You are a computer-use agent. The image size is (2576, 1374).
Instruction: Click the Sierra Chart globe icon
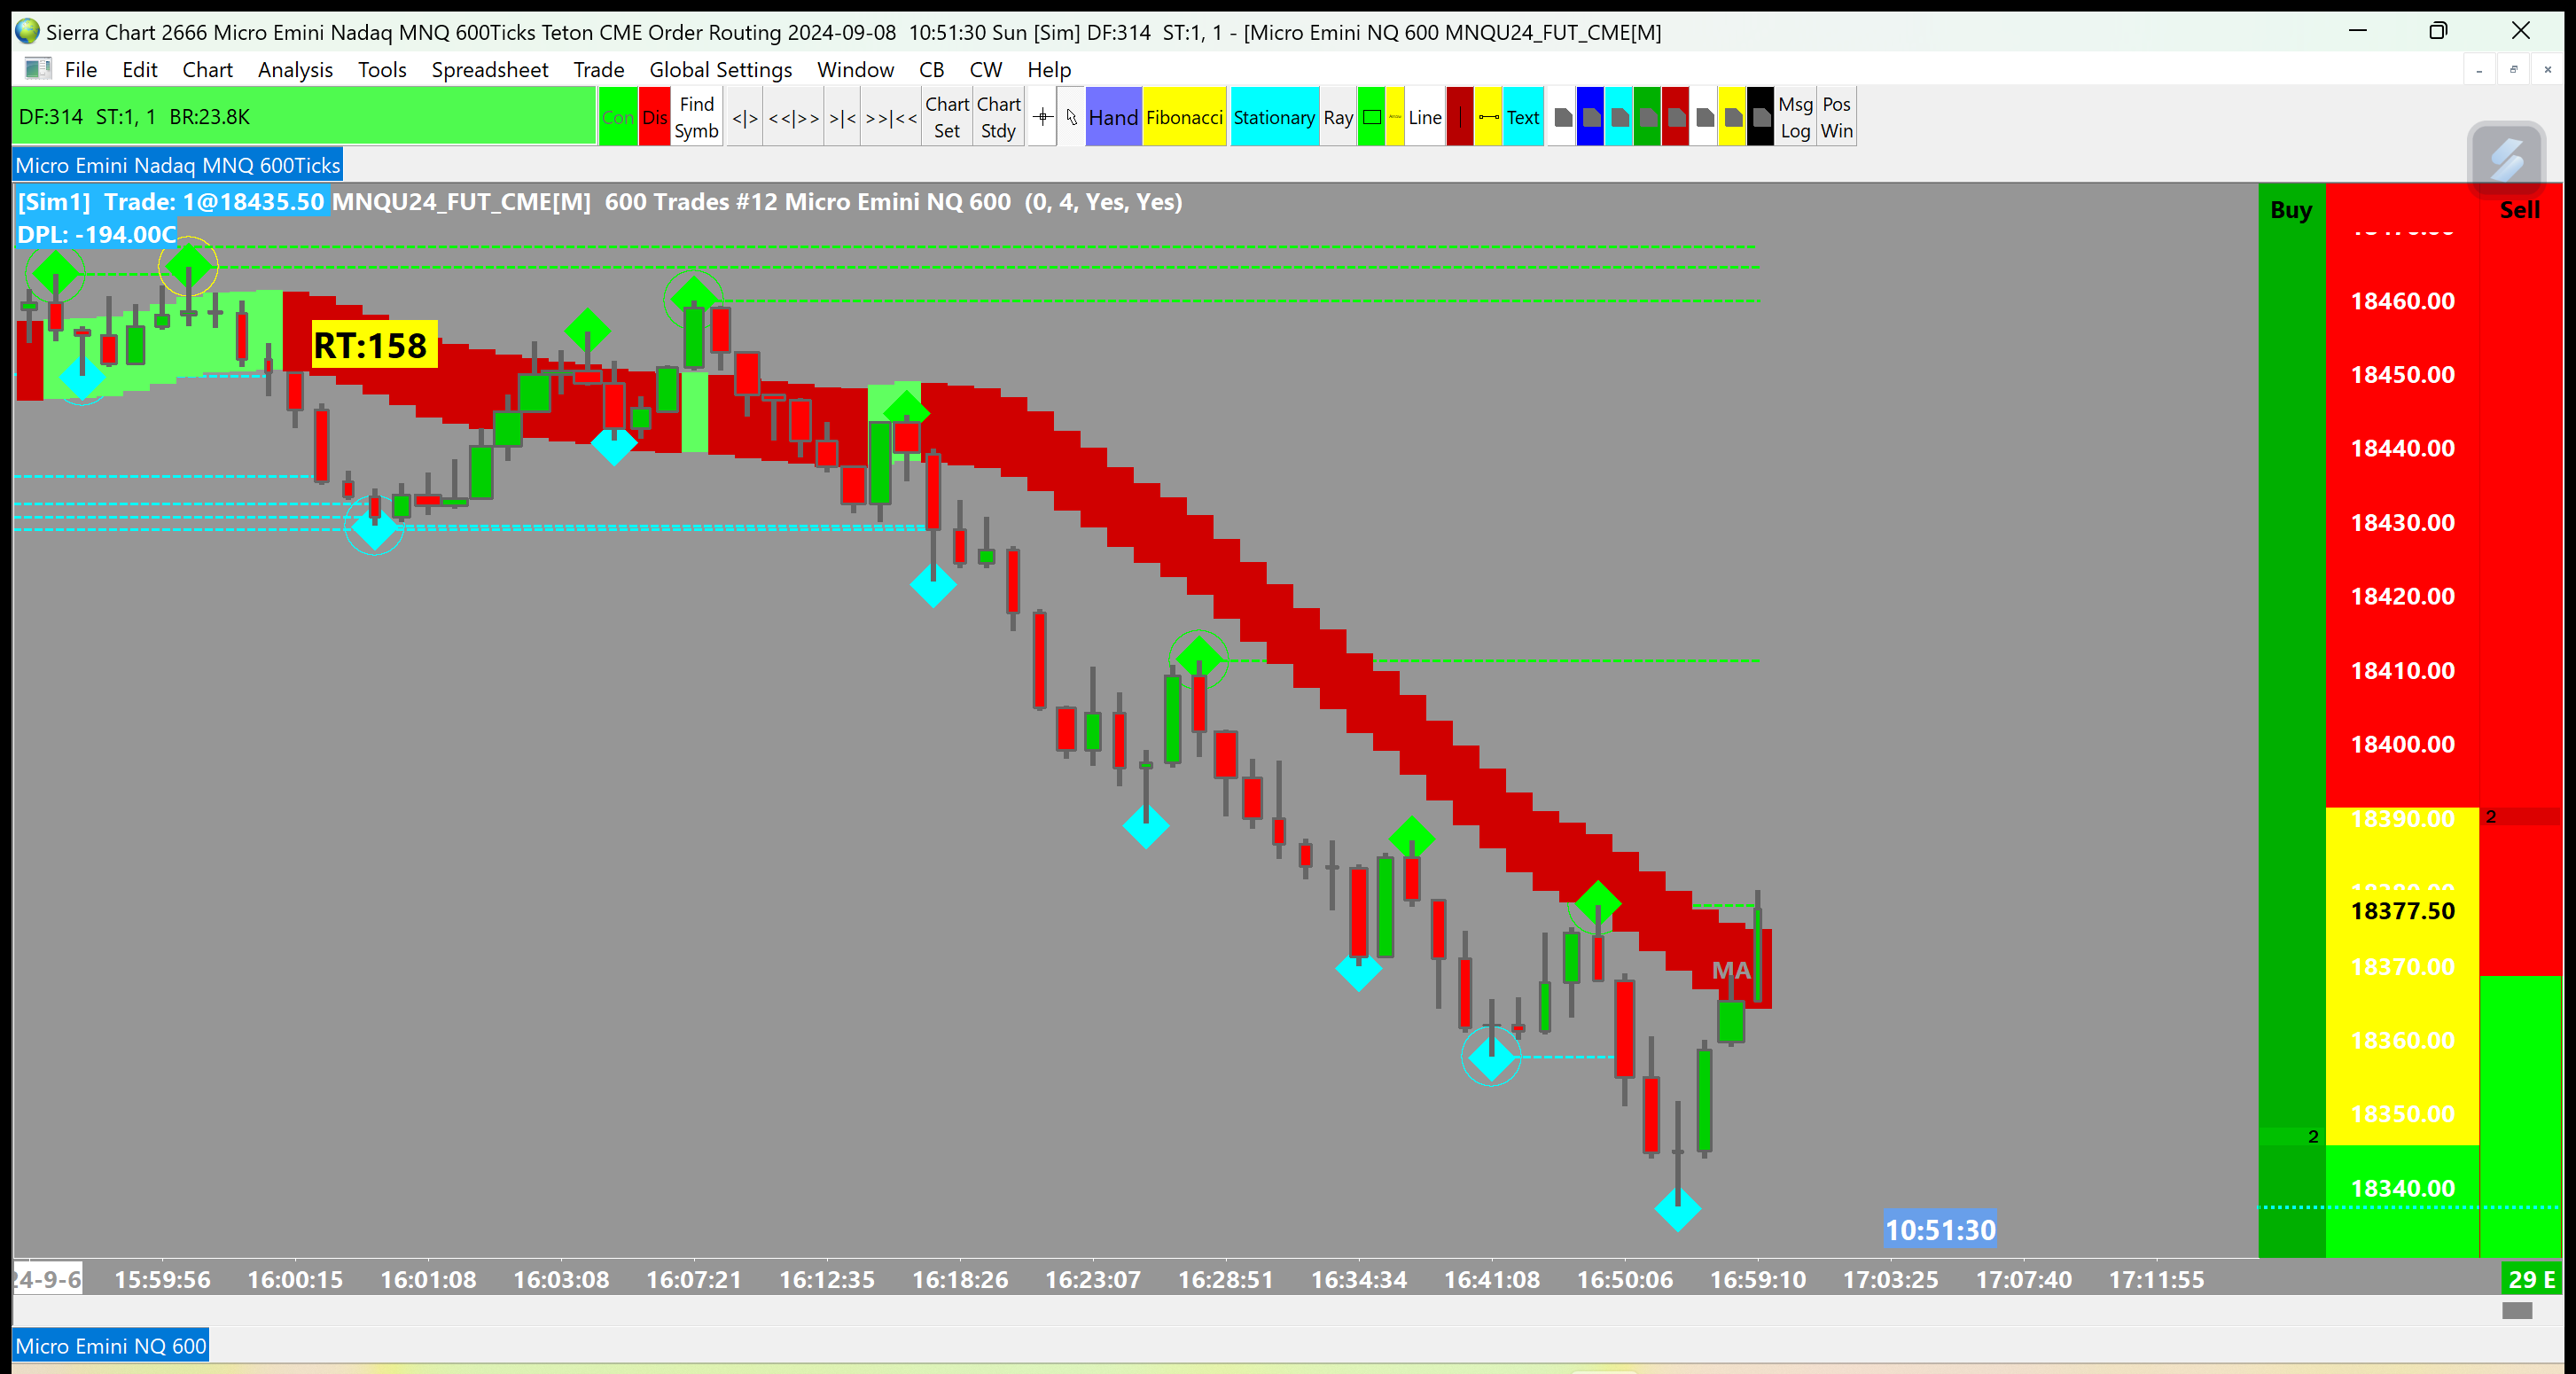pyautogui.click(x=27, y=32)
